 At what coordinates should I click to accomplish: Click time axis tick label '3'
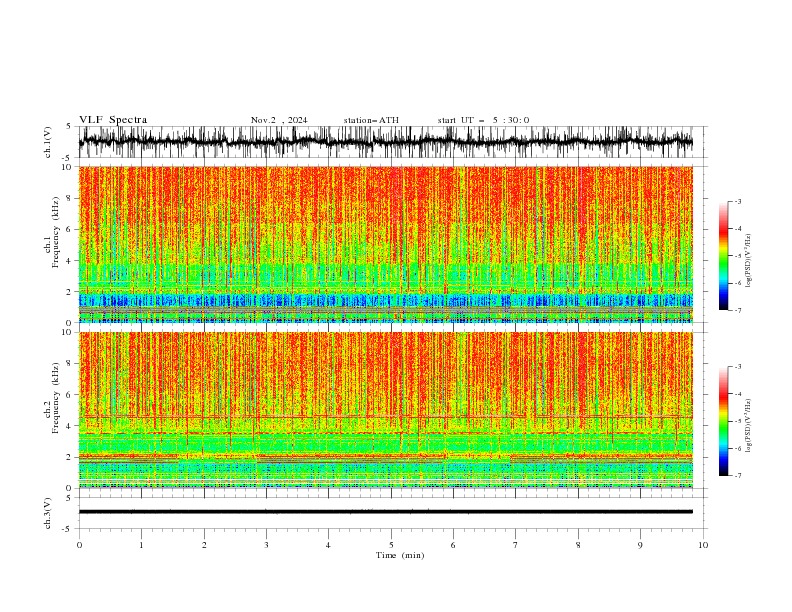click(x=266, y=545)
